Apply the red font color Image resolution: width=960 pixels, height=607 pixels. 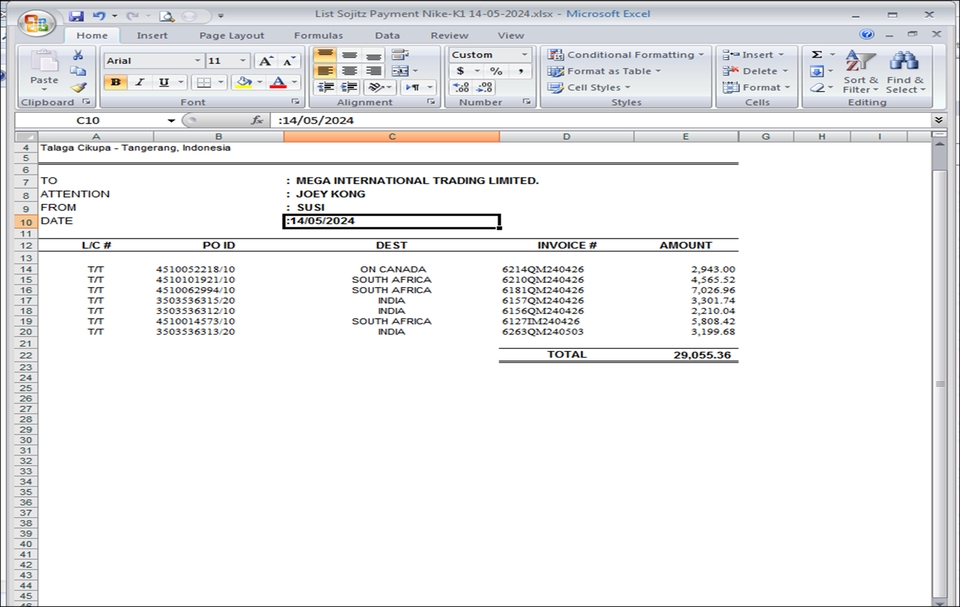pos(278,82)
